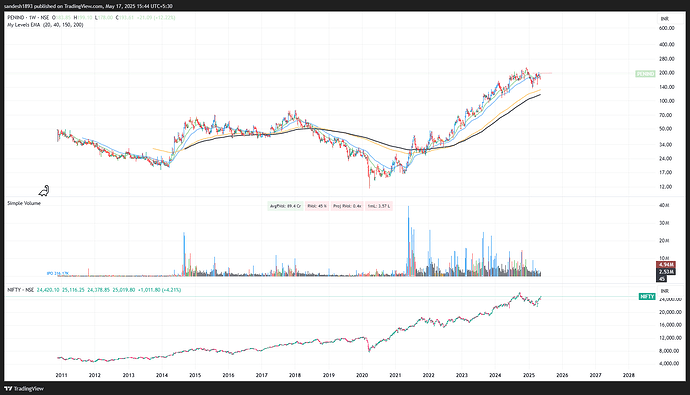Click the dinosaur drawing icon on chart
Viewport: 690px width, 395px height.
(x=44, y=190)
